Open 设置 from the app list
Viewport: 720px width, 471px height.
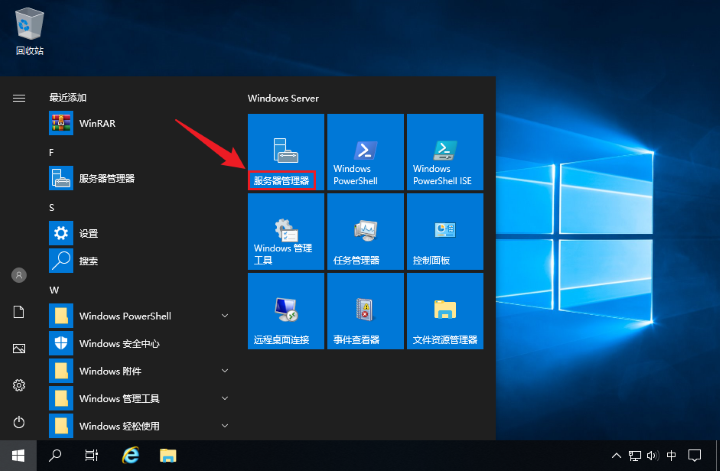click(x=140, y=233)
